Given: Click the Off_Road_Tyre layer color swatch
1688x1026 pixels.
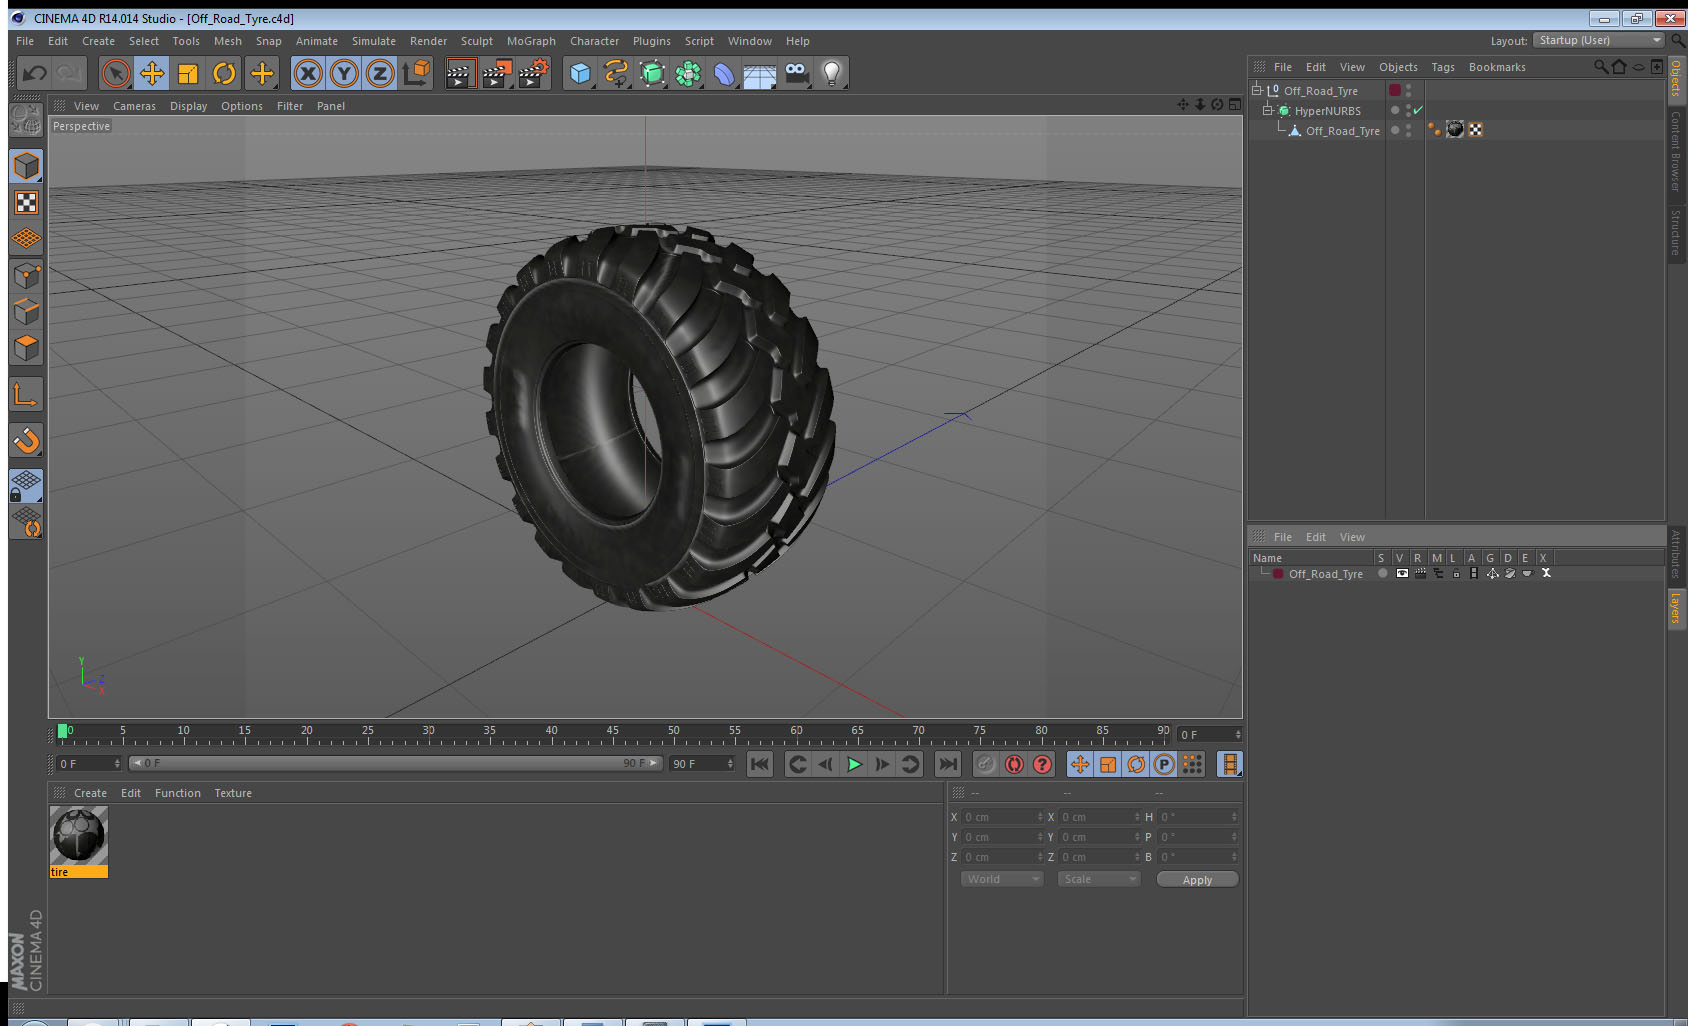Looking at the screenshot, I should click(x=1395, y=90).
